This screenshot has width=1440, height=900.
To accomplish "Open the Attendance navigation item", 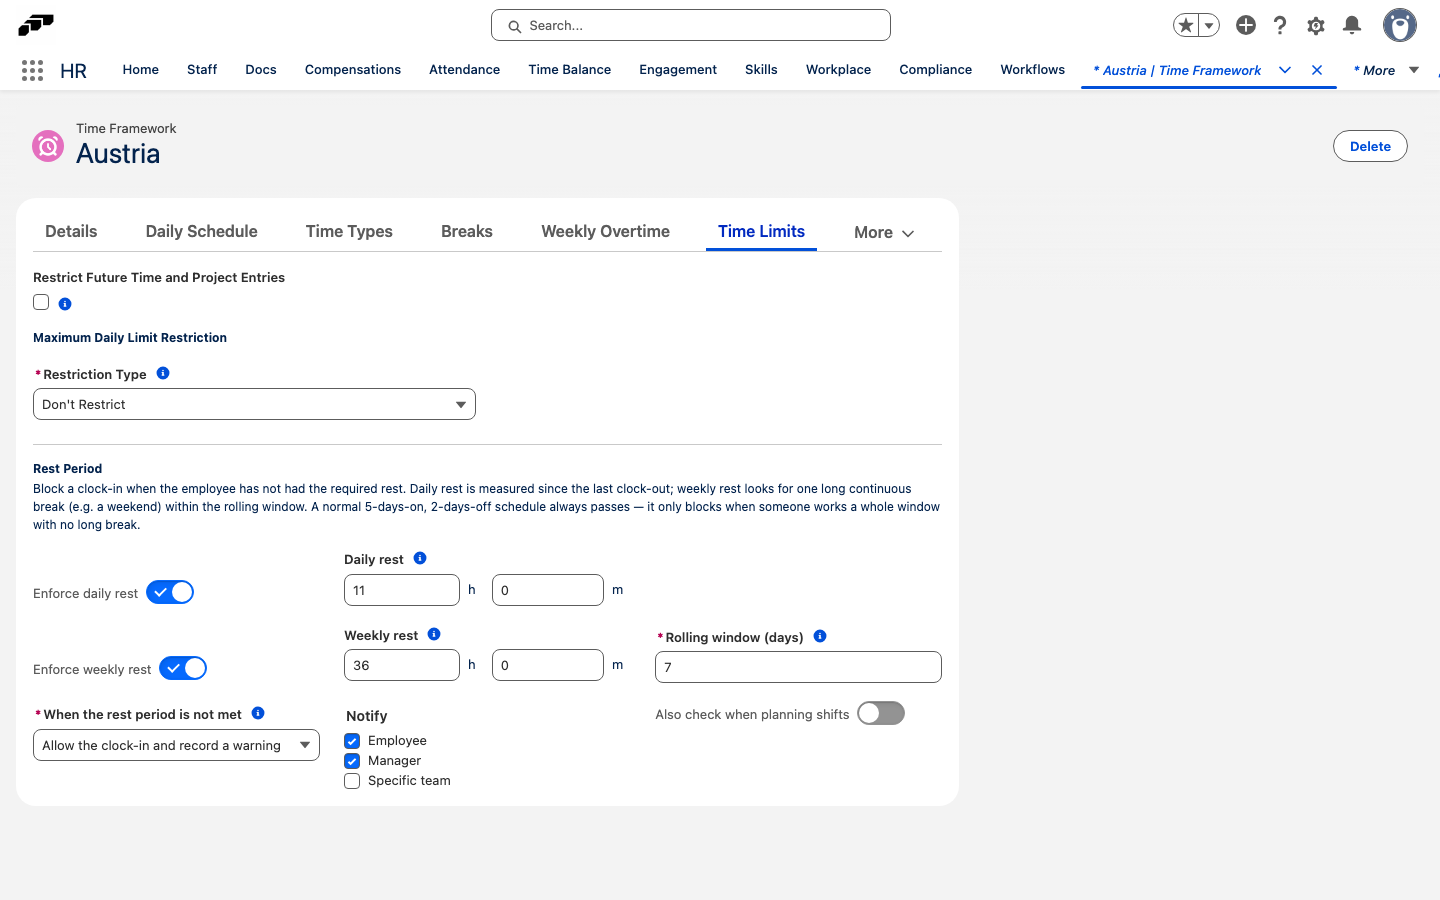I will point(465,70).
